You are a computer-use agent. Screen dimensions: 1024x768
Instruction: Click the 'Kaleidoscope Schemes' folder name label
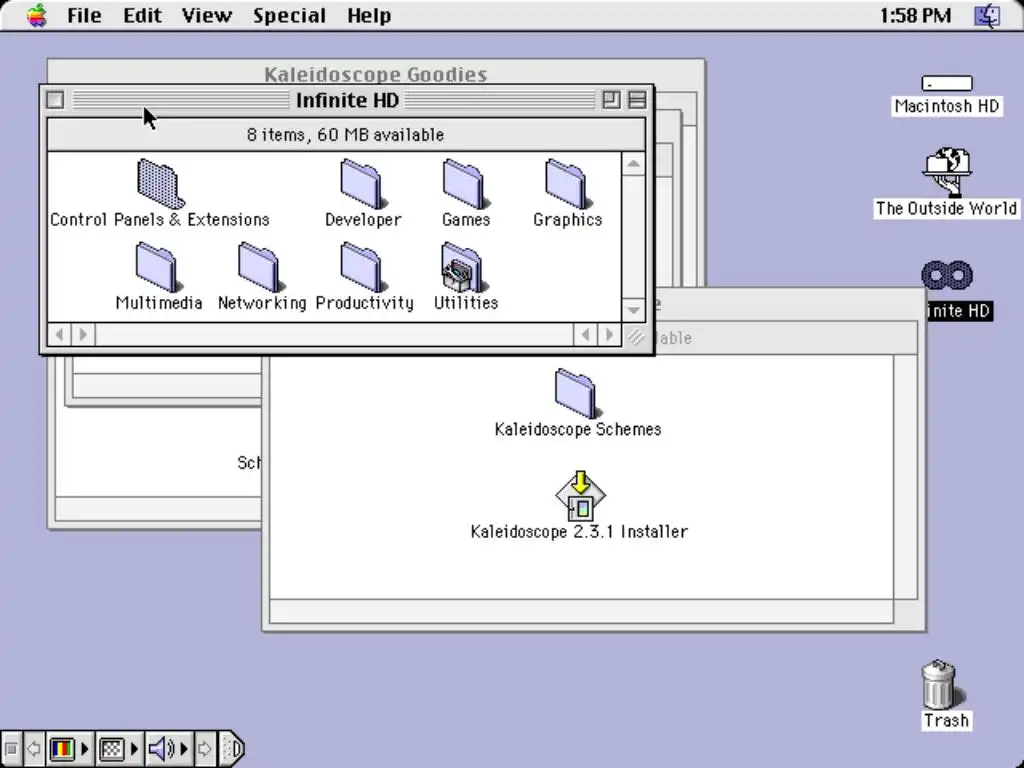point(578,429)
